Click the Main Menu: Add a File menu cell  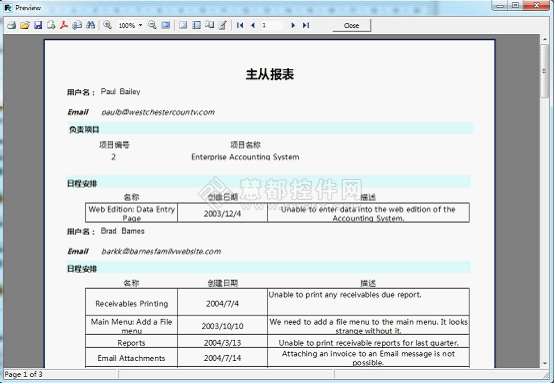(131, 326)
